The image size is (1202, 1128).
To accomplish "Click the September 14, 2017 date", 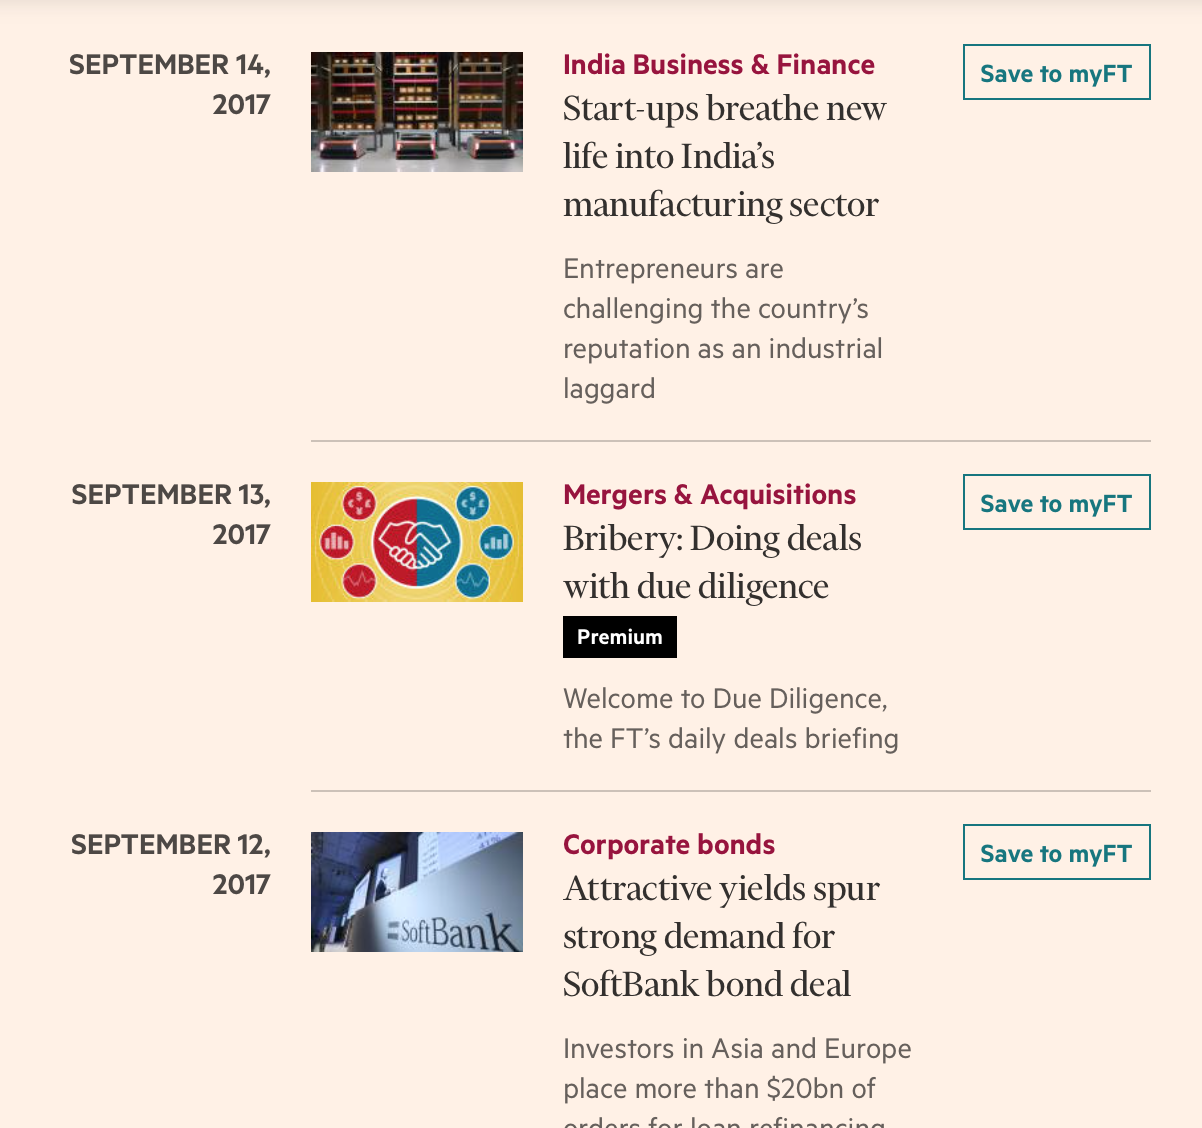I will pos(170,85).
